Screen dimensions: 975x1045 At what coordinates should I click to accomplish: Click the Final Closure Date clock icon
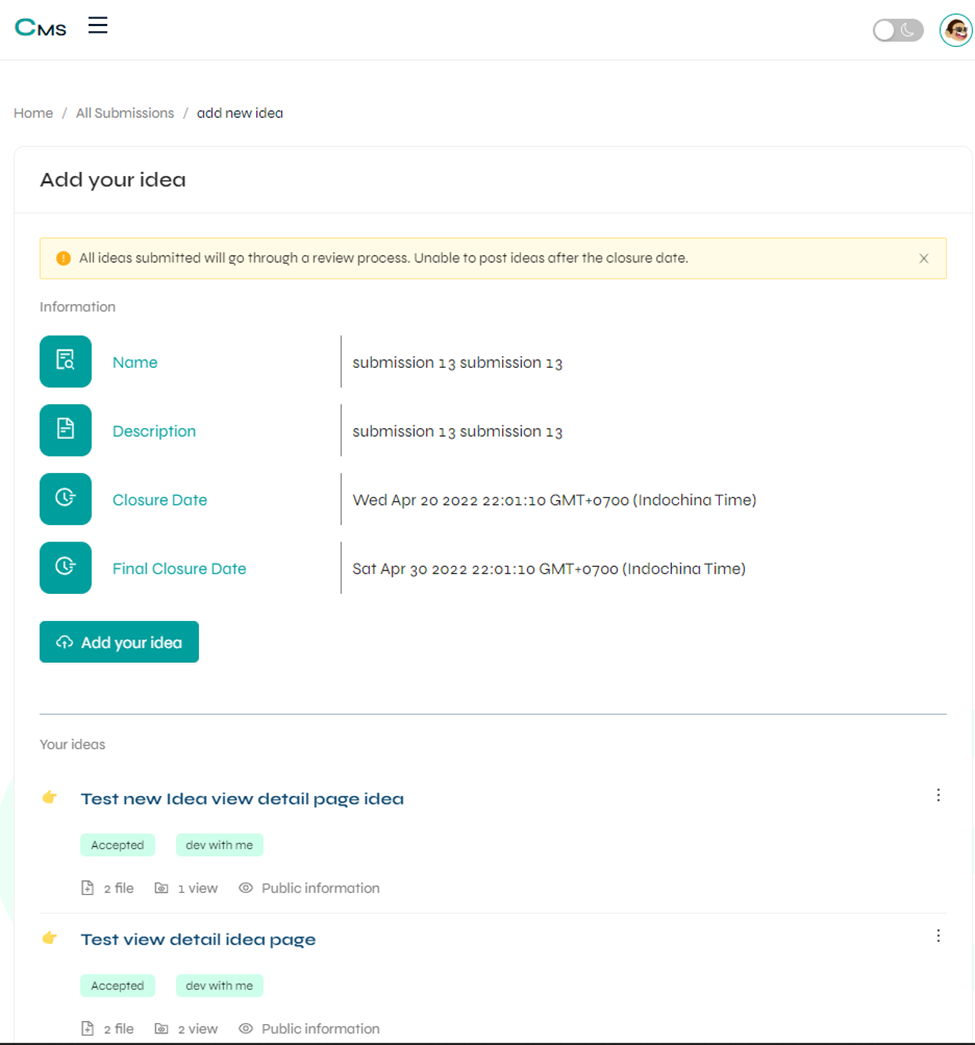tap(65, 567)
